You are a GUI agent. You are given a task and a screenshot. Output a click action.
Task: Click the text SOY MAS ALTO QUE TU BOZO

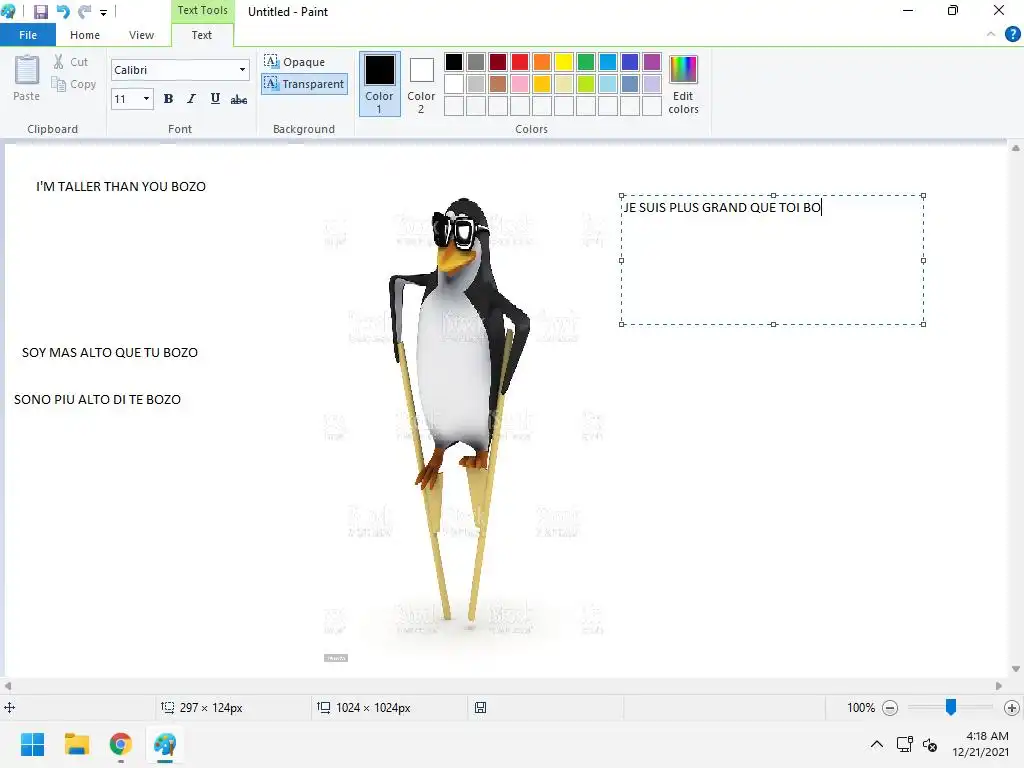(110, 353)
